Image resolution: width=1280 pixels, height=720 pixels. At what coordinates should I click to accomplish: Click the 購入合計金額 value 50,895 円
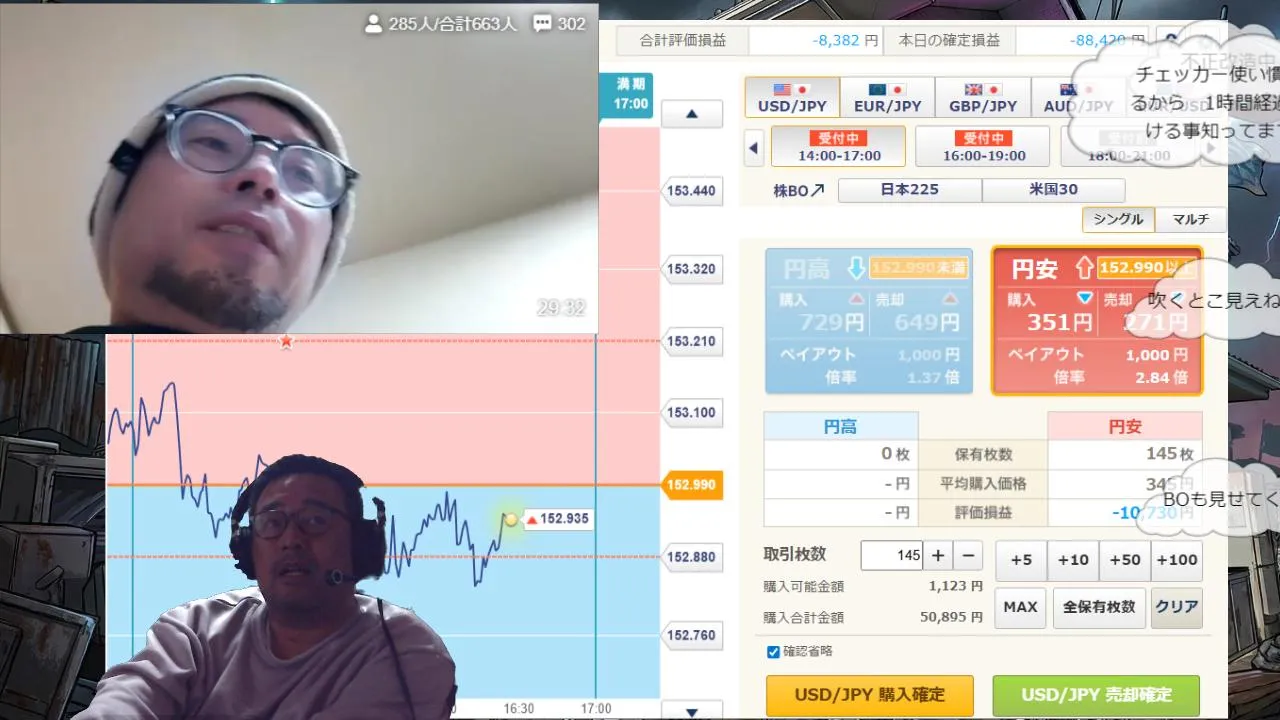[951, 617]
